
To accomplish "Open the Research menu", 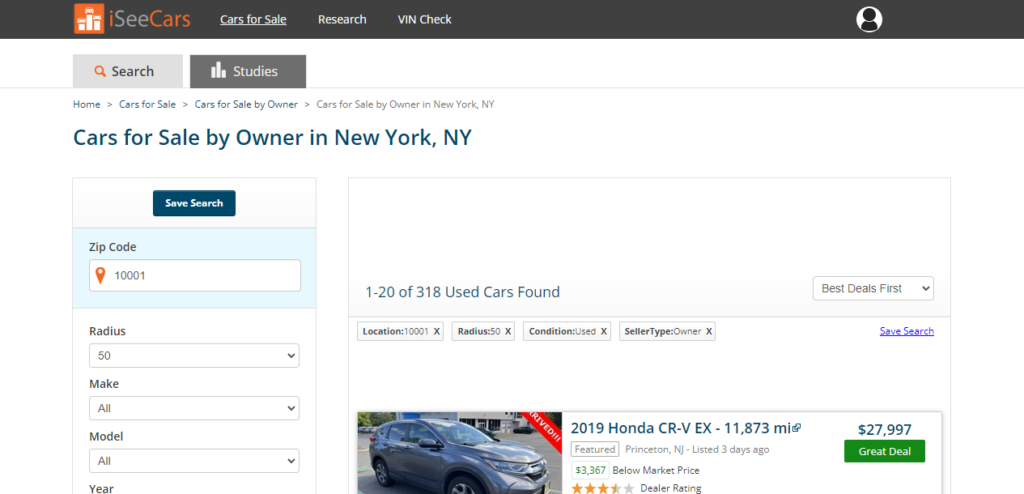I will (342, 20).
